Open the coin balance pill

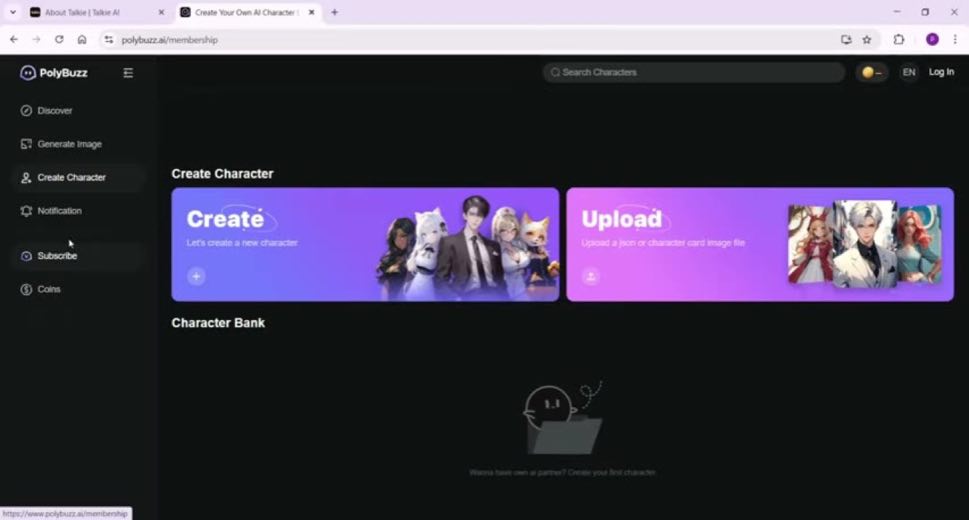(x=872, y=72)
